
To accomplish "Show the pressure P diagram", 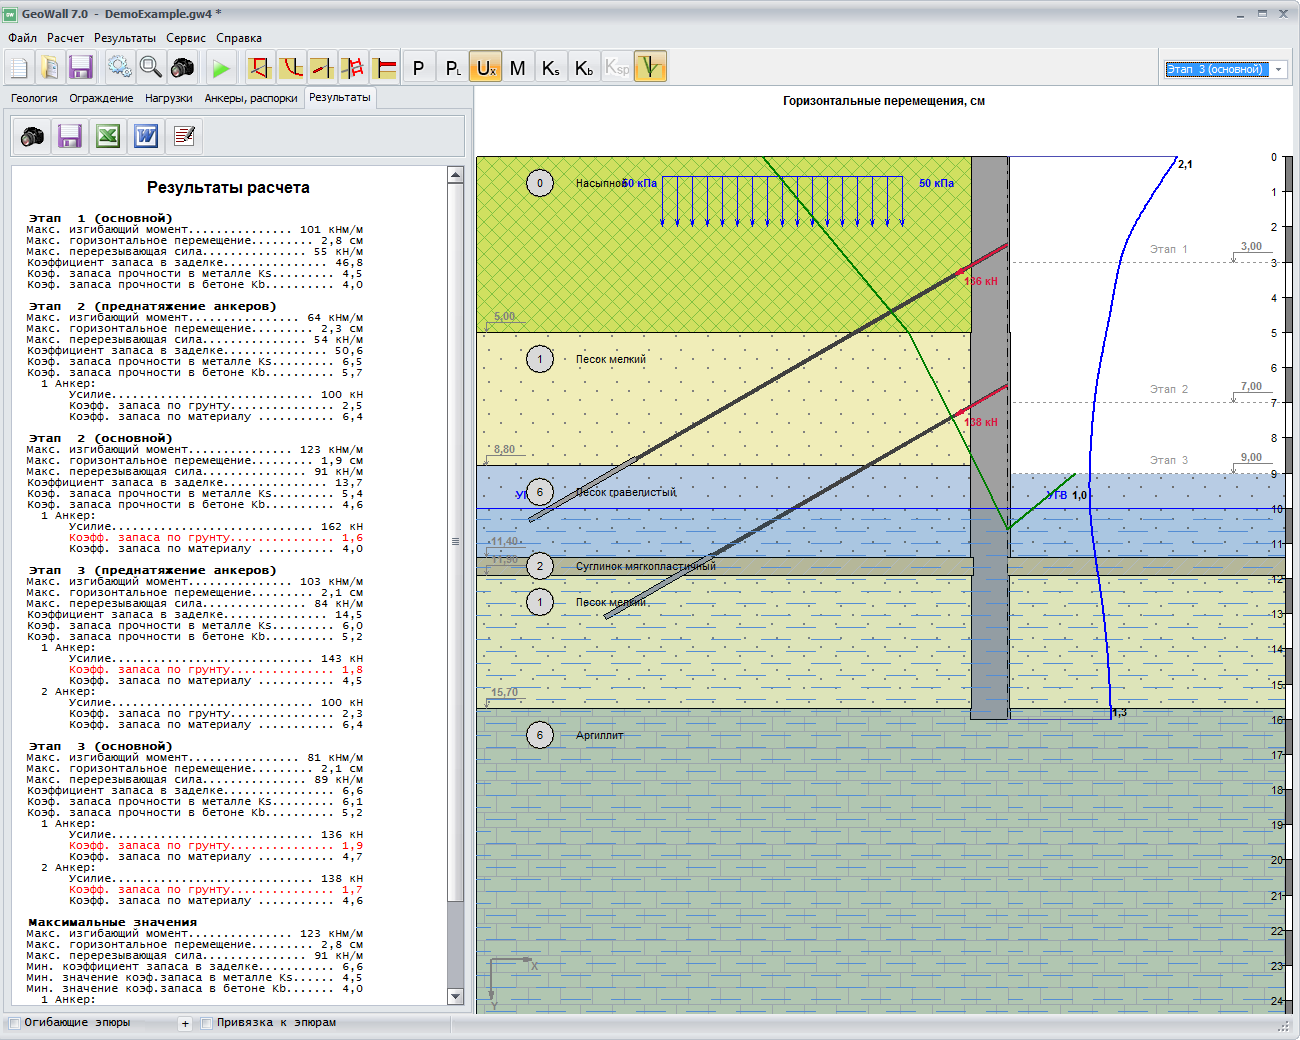I will tap(418, 68).
